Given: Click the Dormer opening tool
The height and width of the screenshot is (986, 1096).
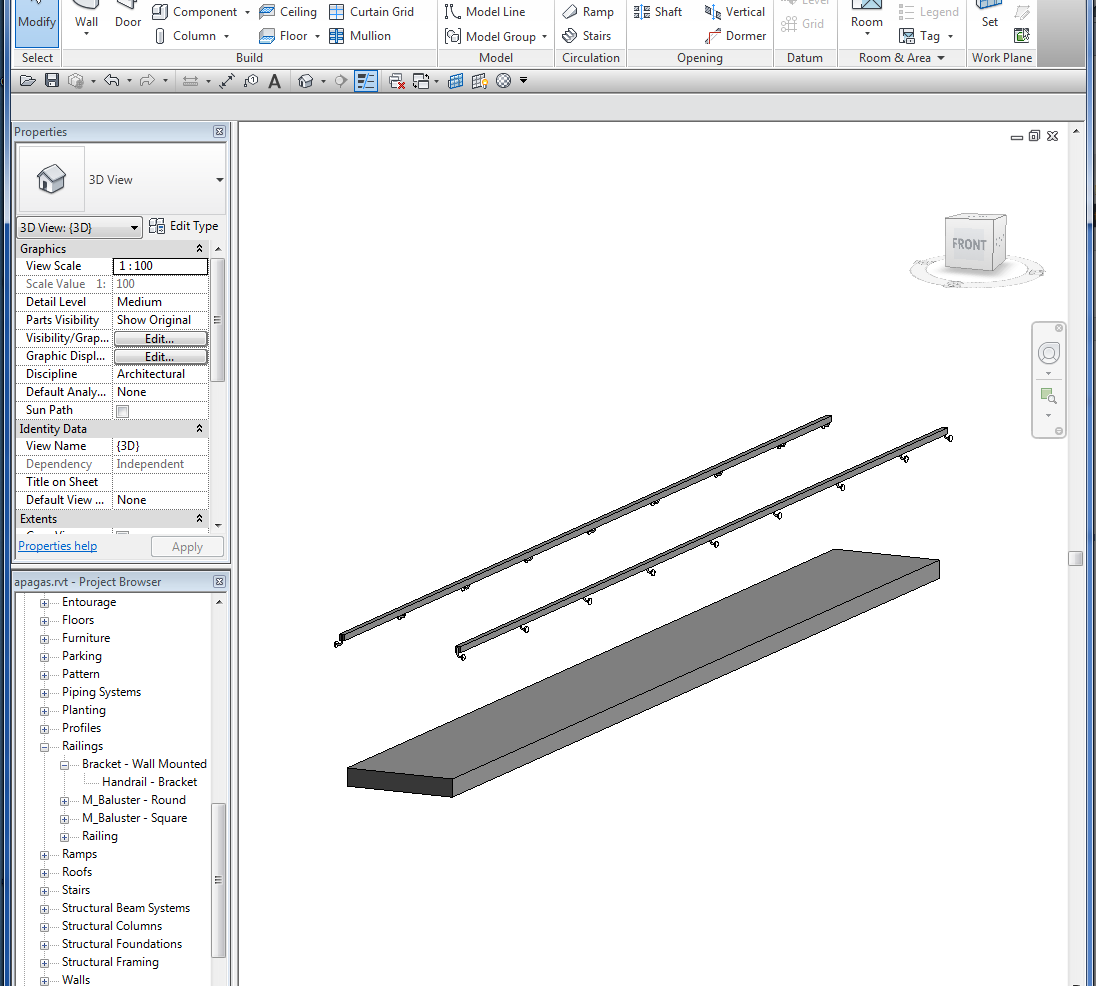Looking at the screenshot, I should click(x=736, y=36).
